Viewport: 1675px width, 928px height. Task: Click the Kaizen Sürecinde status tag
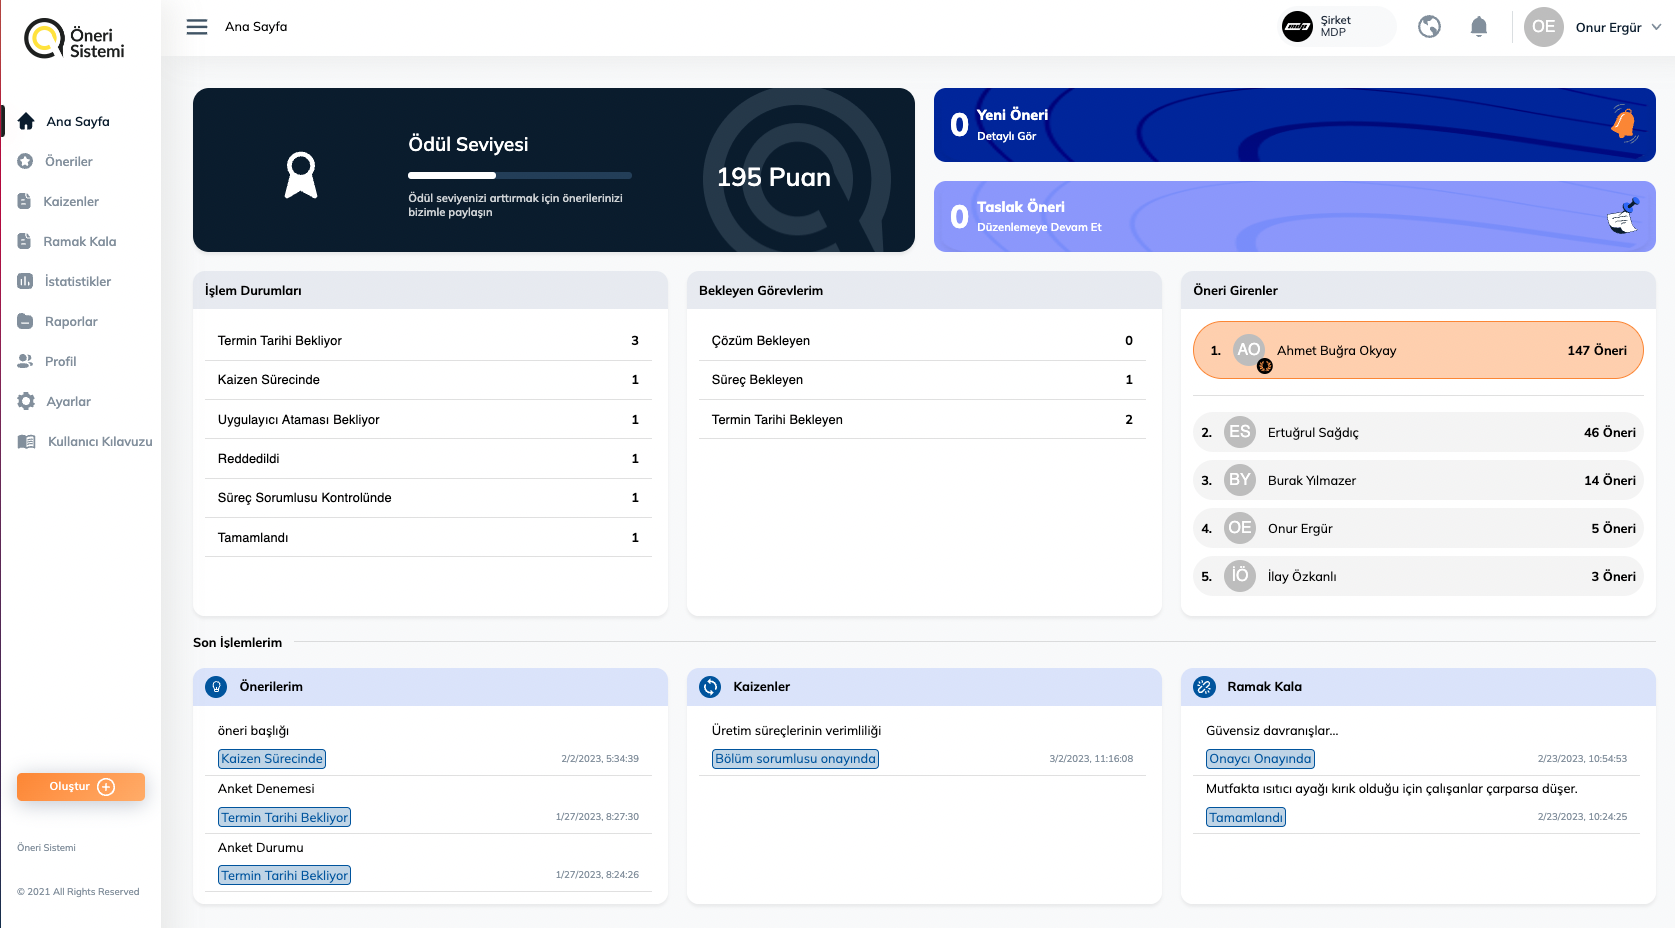click(272, 759)
